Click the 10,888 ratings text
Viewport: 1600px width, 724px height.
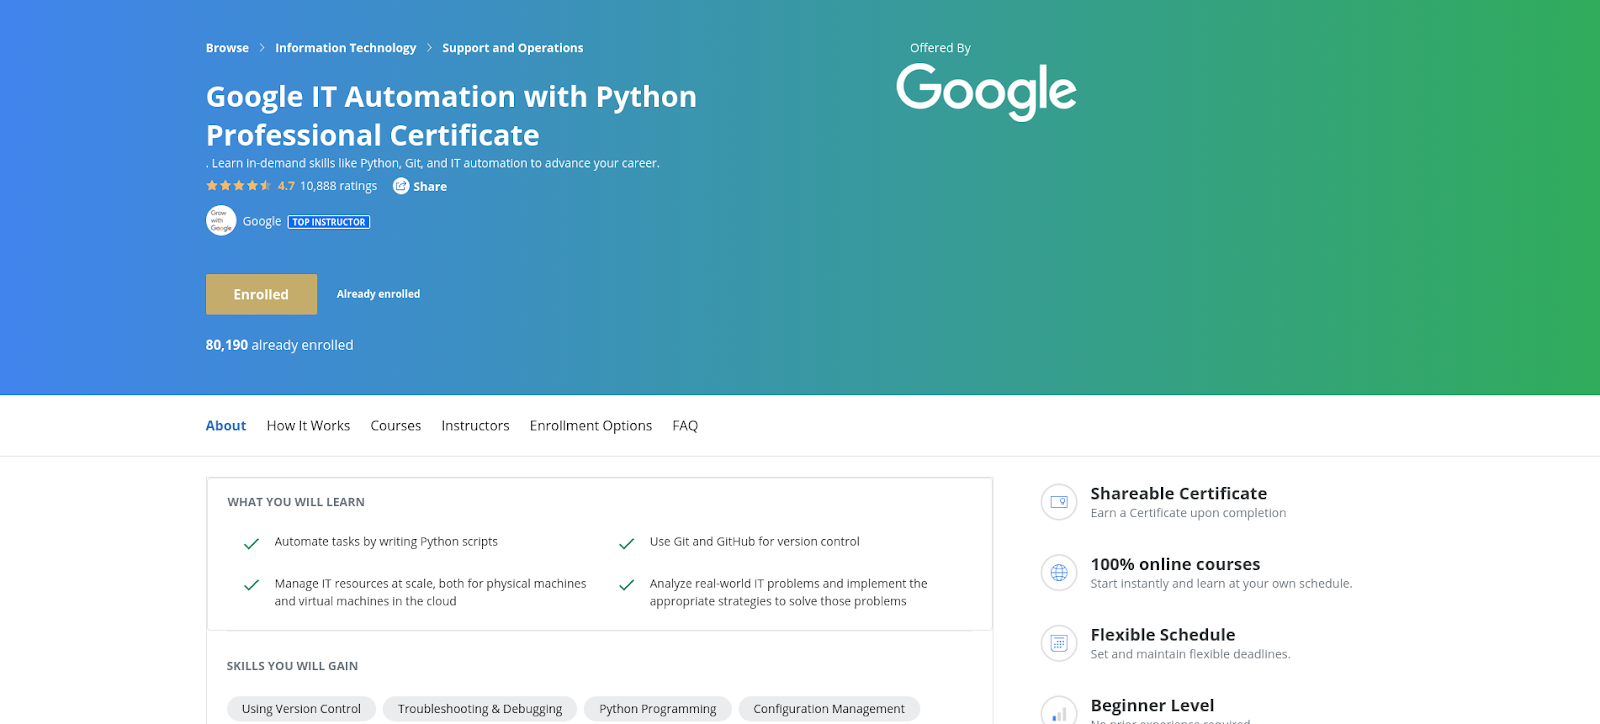[x=339, y=186]
